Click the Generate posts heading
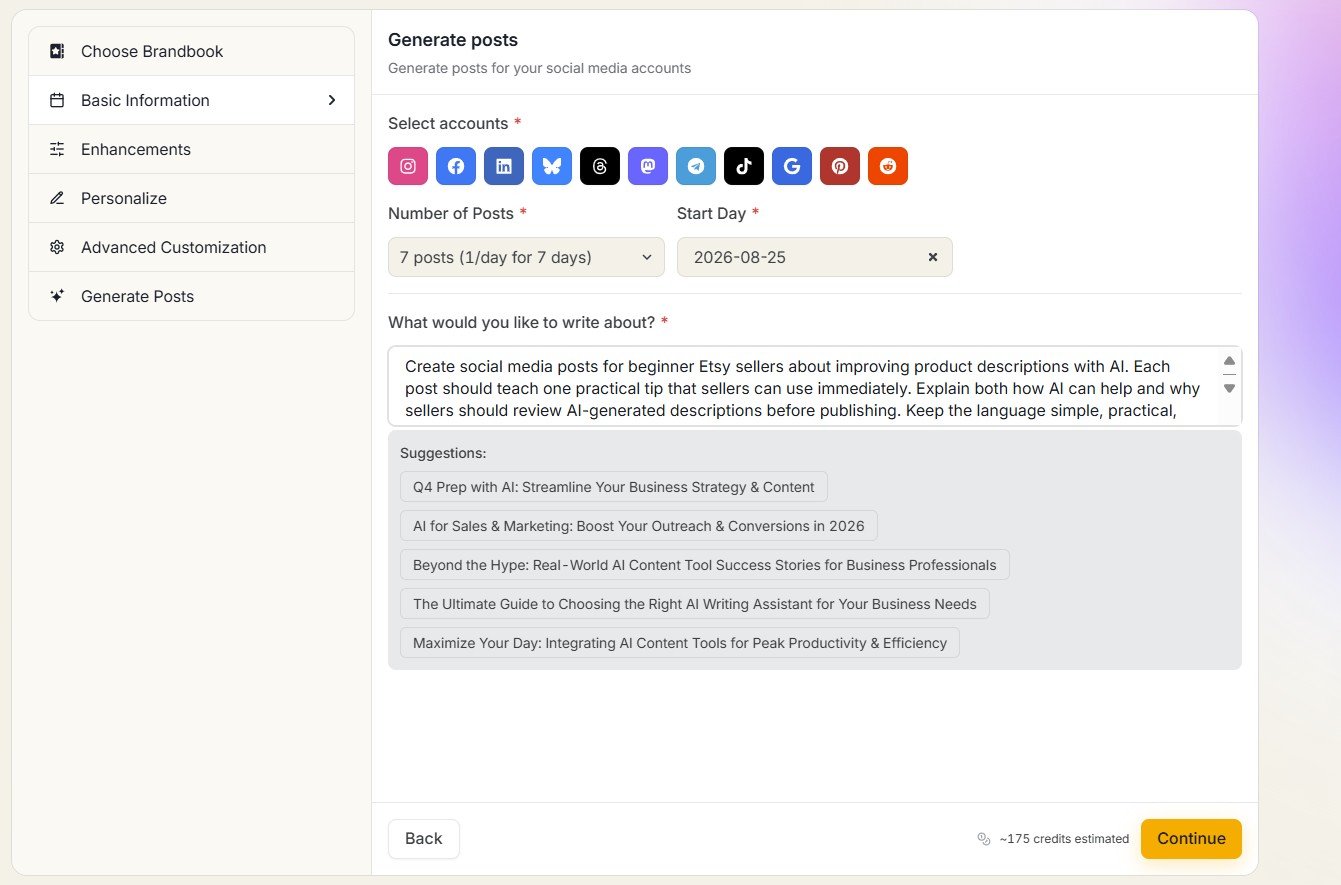Image resolution: width=1341 pixels, height=885 pixels. 453,40
